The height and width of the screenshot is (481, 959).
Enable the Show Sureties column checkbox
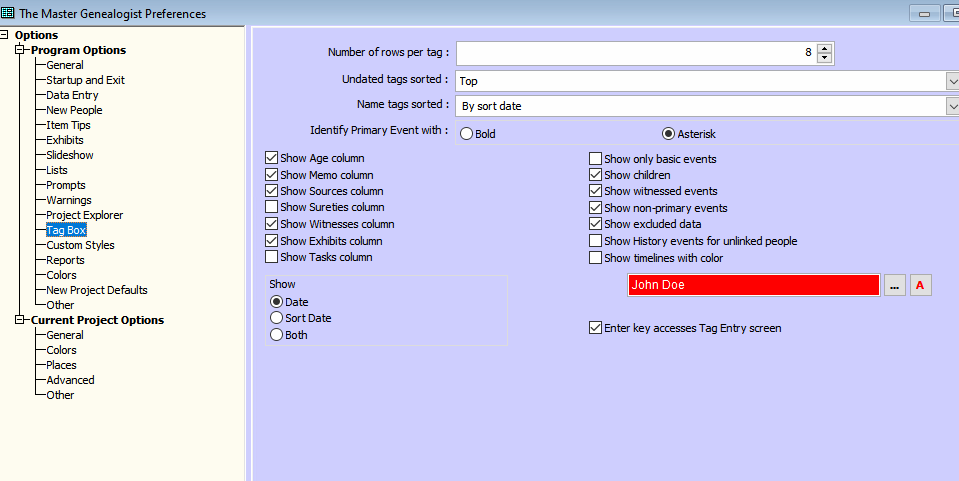[271, 207]
